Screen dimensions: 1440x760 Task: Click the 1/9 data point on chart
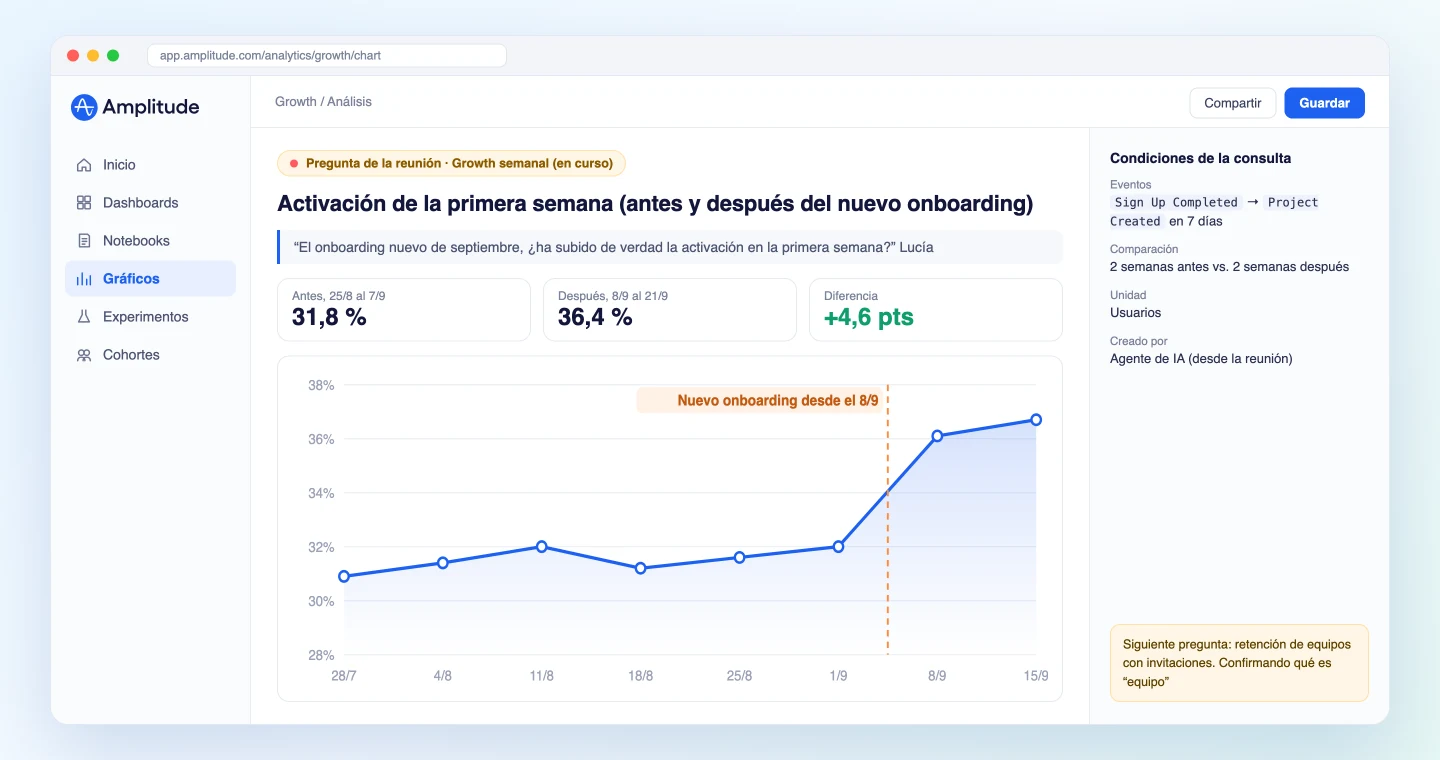click(838, 547)
